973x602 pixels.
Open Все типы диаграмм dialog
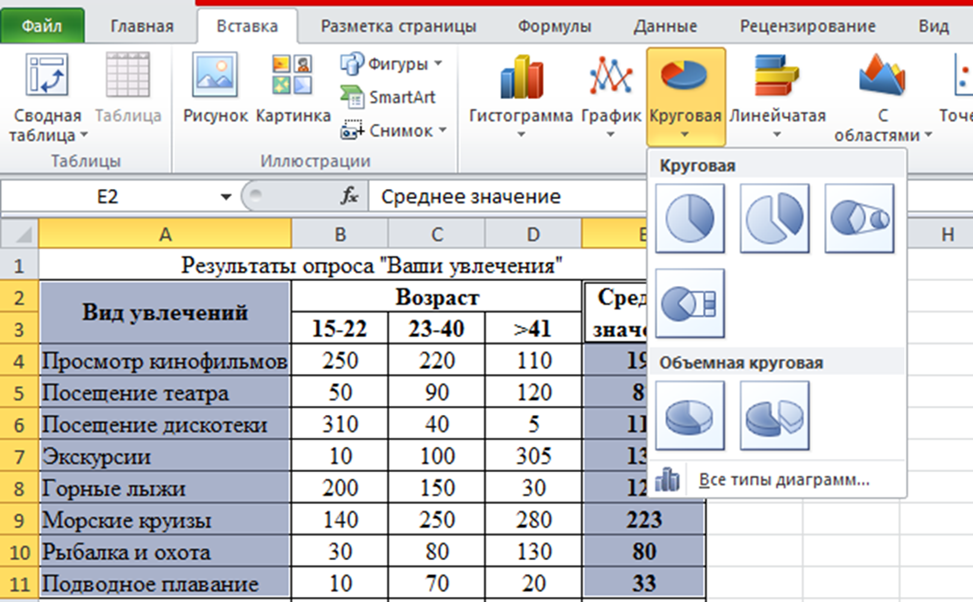(x=777, y=480)
